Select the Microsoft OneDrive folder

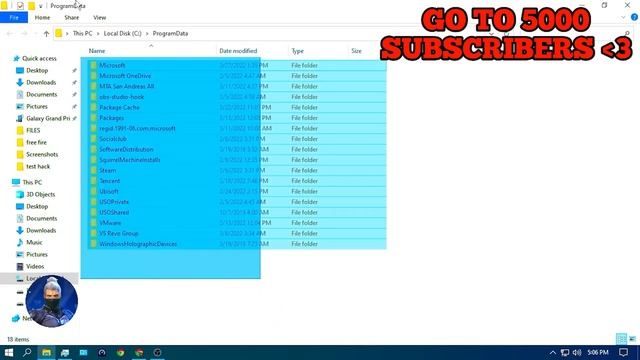(x=125, y=76)
